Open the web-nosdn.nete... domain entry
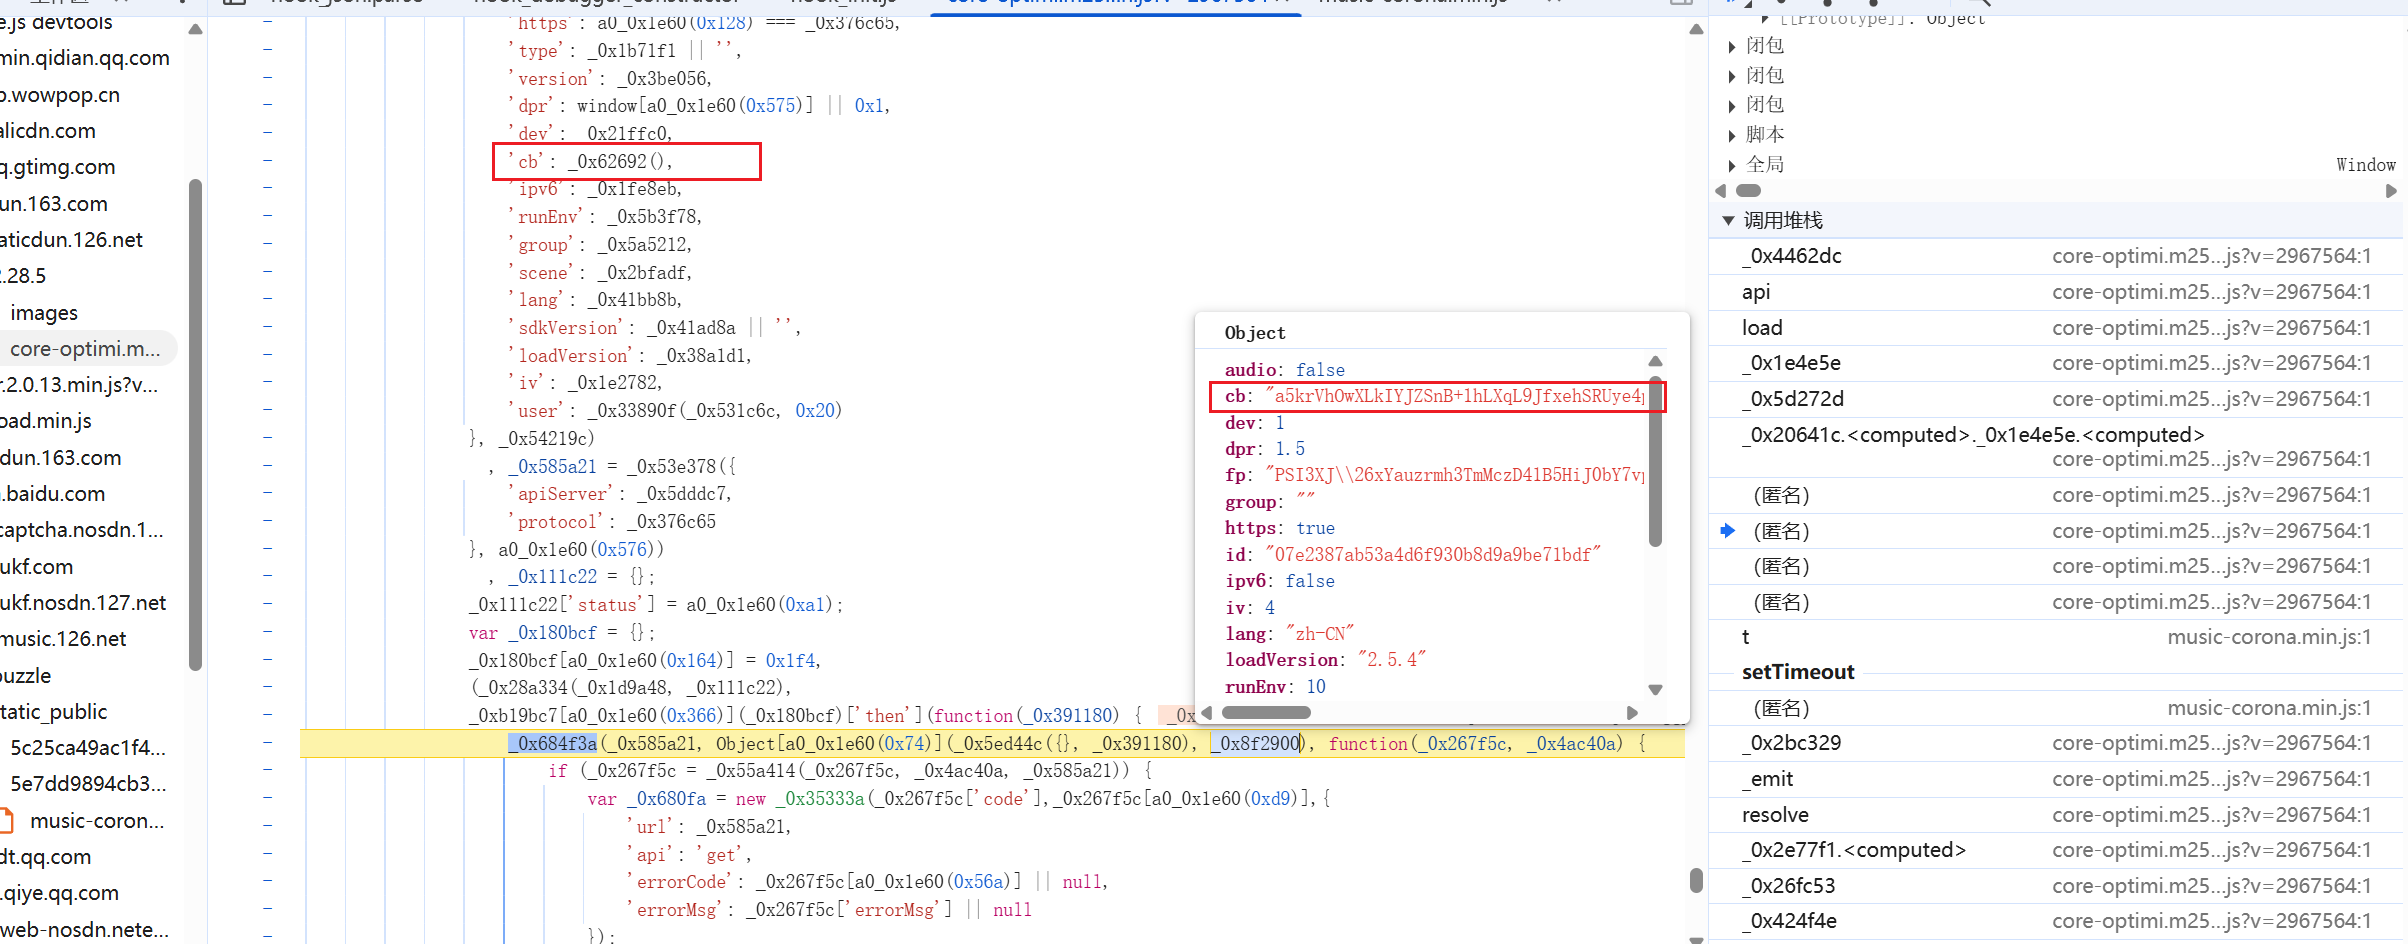 (84, 930)
